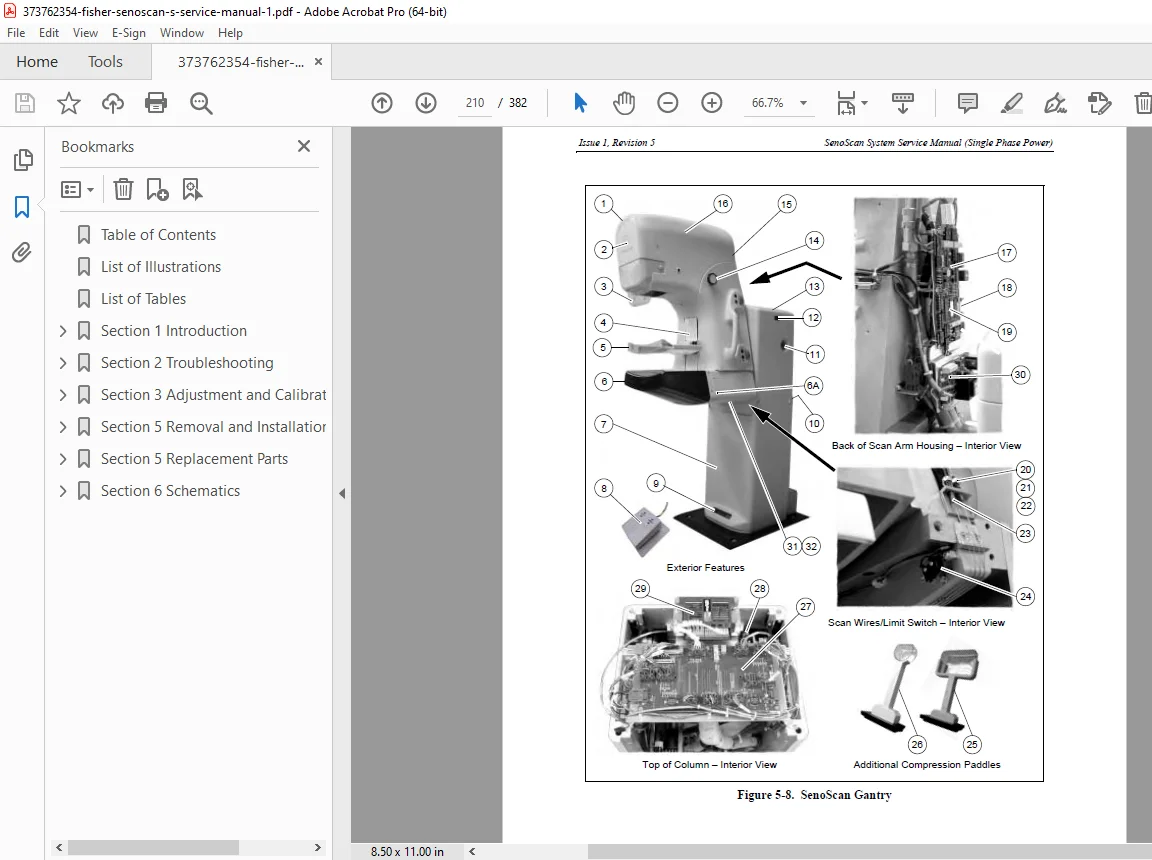
Task: Find current bookmark icon
Action: [192, 189]
